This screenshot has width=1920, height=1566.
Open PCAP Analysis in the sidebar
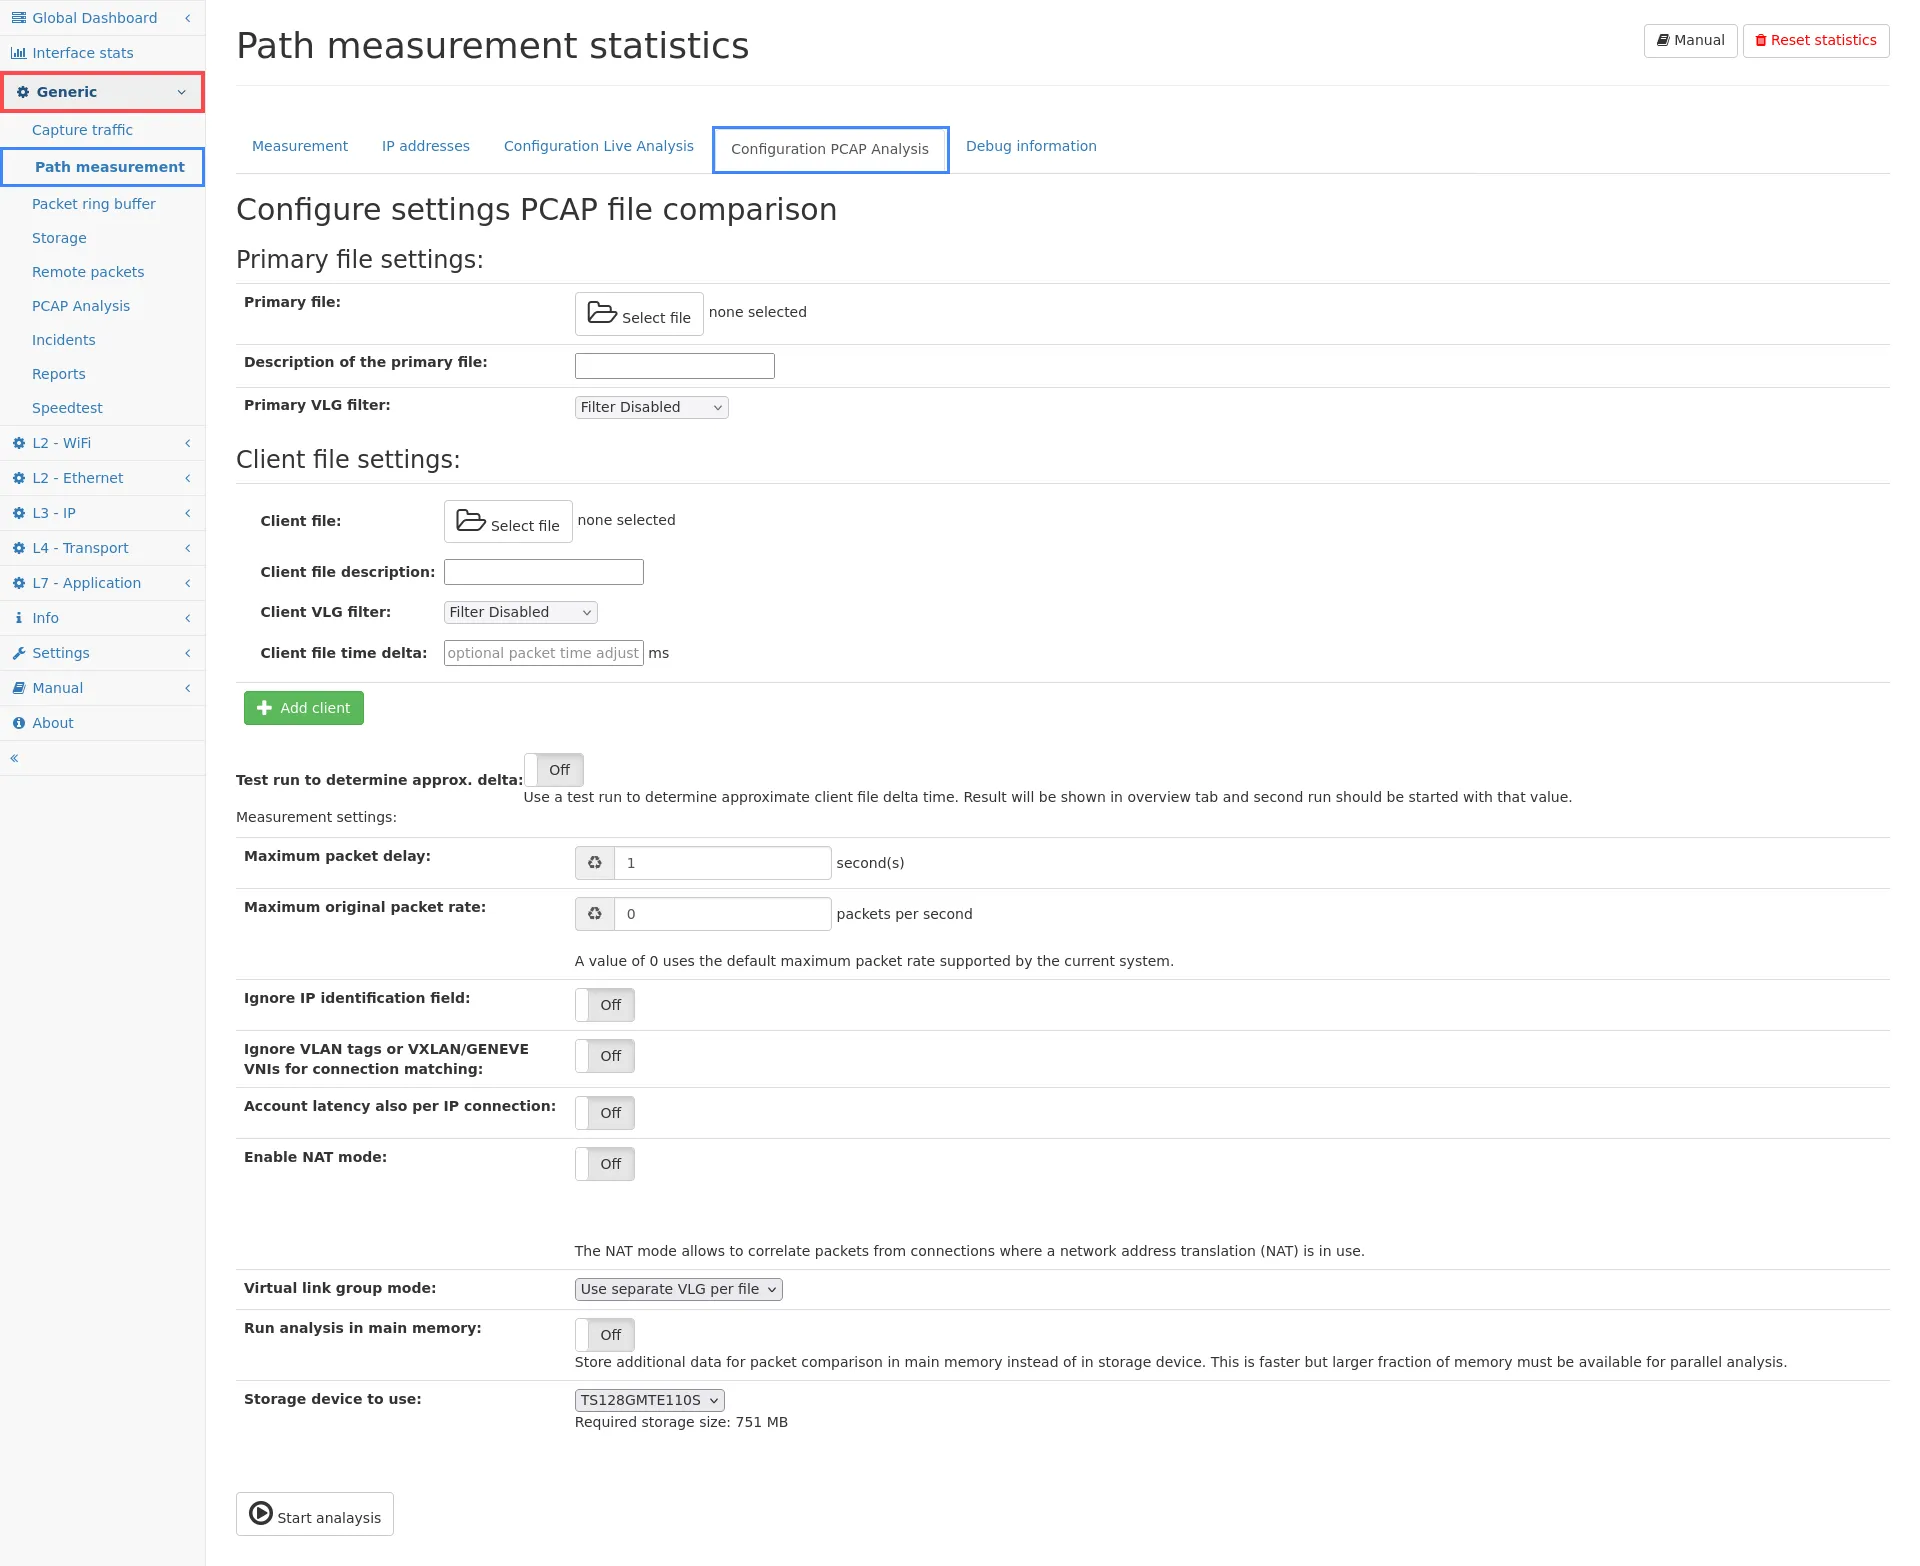(81, 306)
